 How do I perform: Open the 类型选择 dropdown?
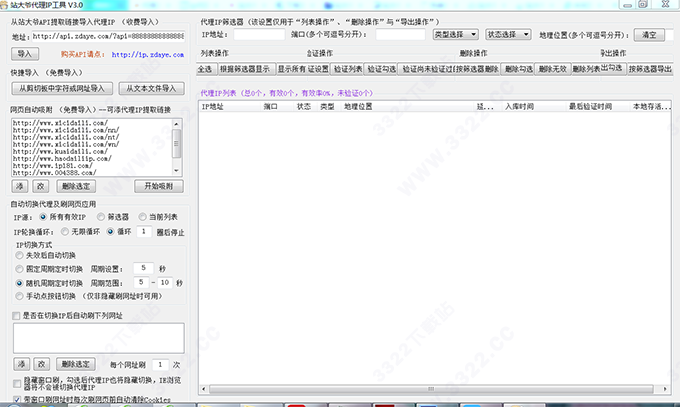[x=455, y=34]
